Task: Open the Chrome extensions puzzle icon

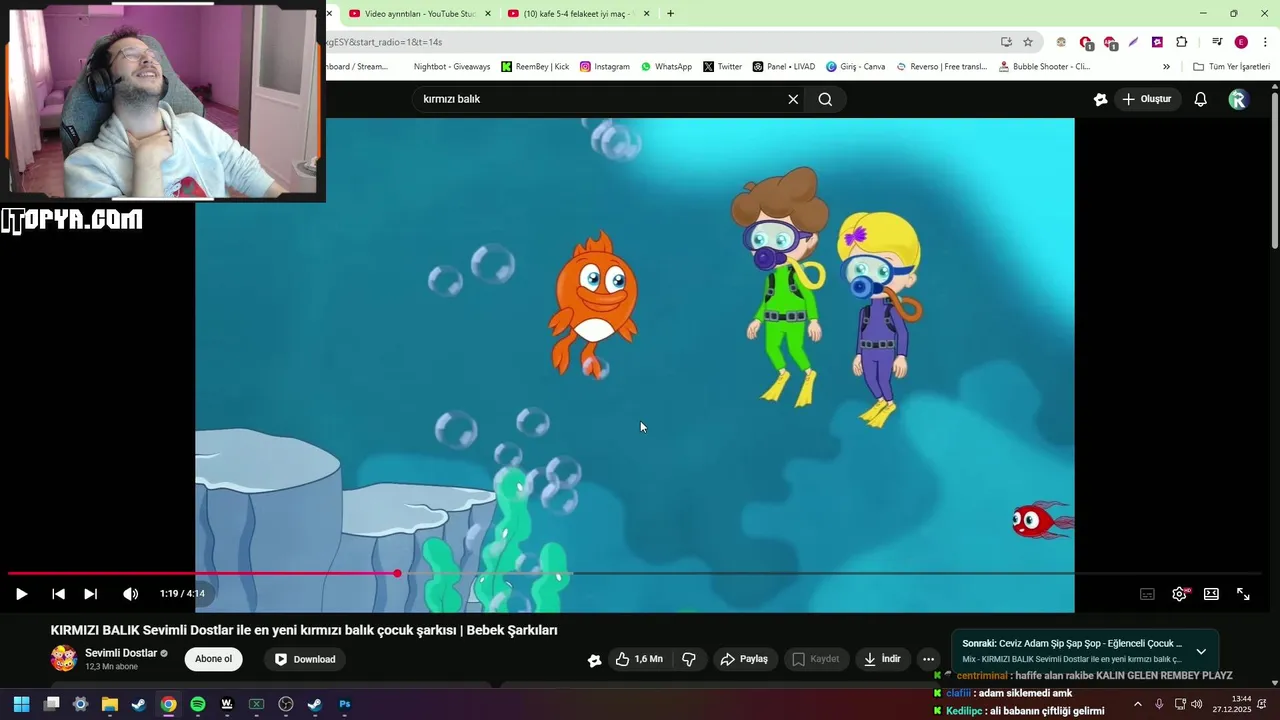Action: (1181, 42)
